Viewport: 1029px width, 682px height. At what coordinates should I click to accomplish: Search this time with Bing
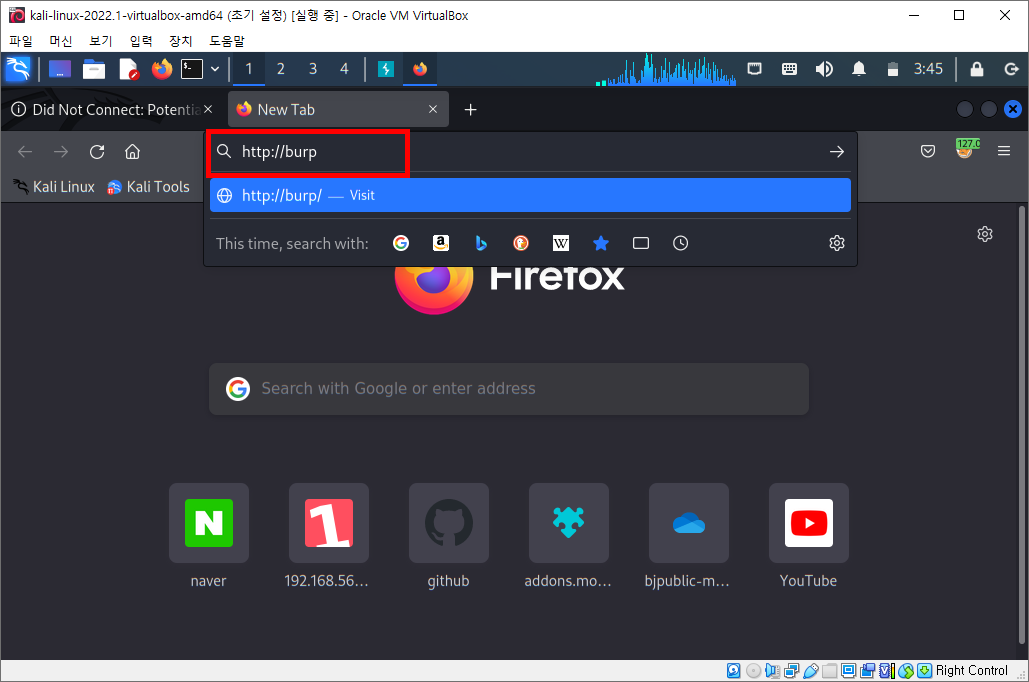(x=481, y=244)
